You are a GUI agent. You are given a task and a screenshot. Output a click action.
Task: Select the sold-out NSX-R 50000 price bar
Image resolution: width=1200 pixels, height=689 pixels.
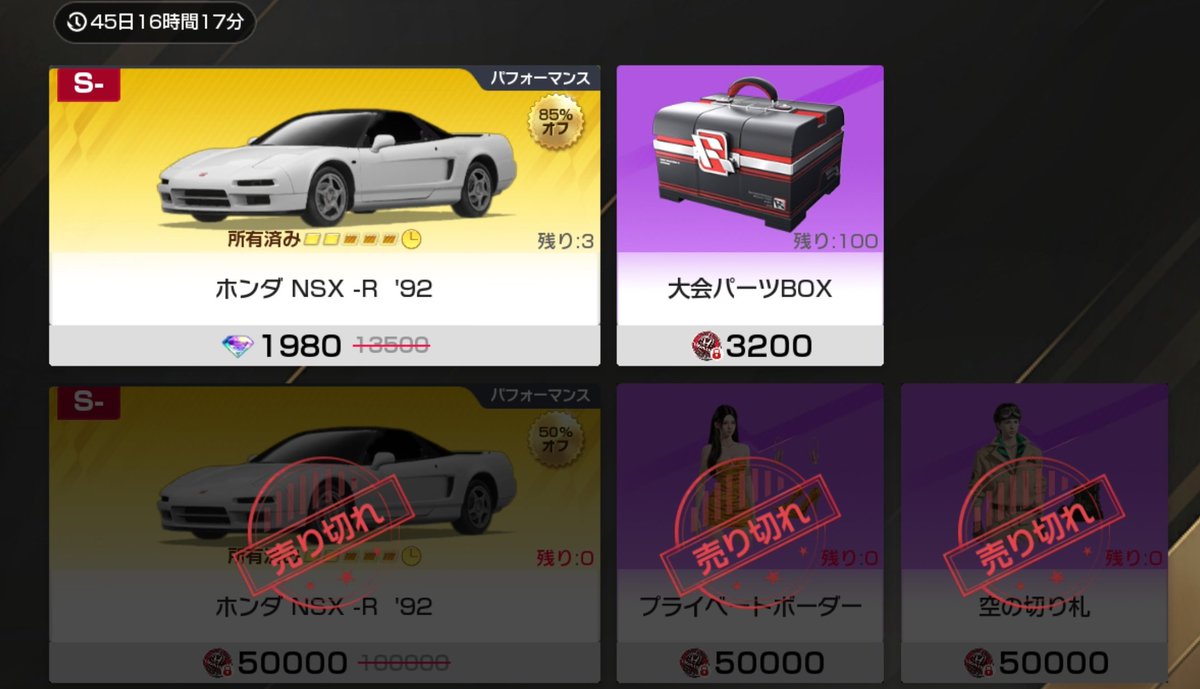[325, 662]
